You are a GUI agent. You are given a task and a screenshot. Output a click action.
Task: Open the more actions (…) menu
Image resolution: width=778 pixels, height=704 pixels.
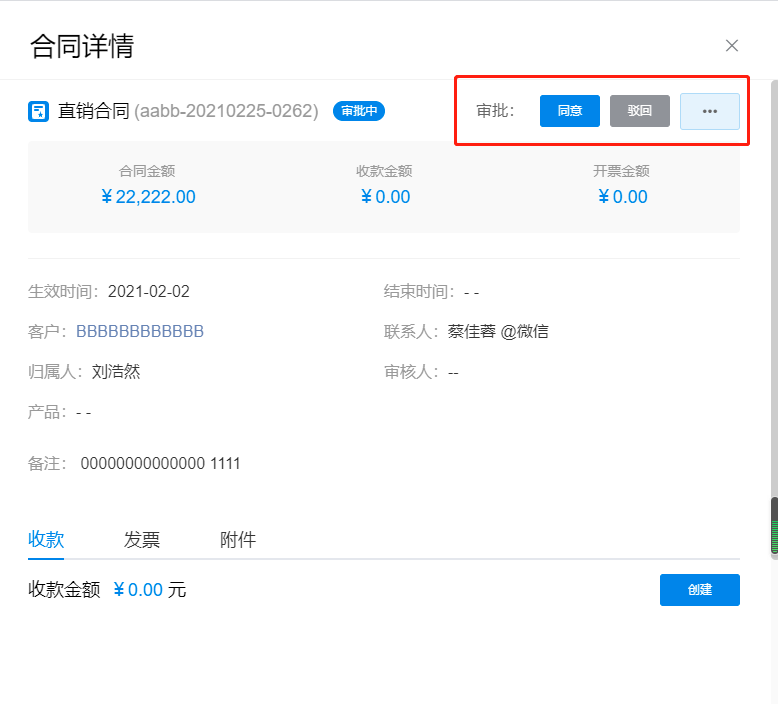[x=709, y=111]
